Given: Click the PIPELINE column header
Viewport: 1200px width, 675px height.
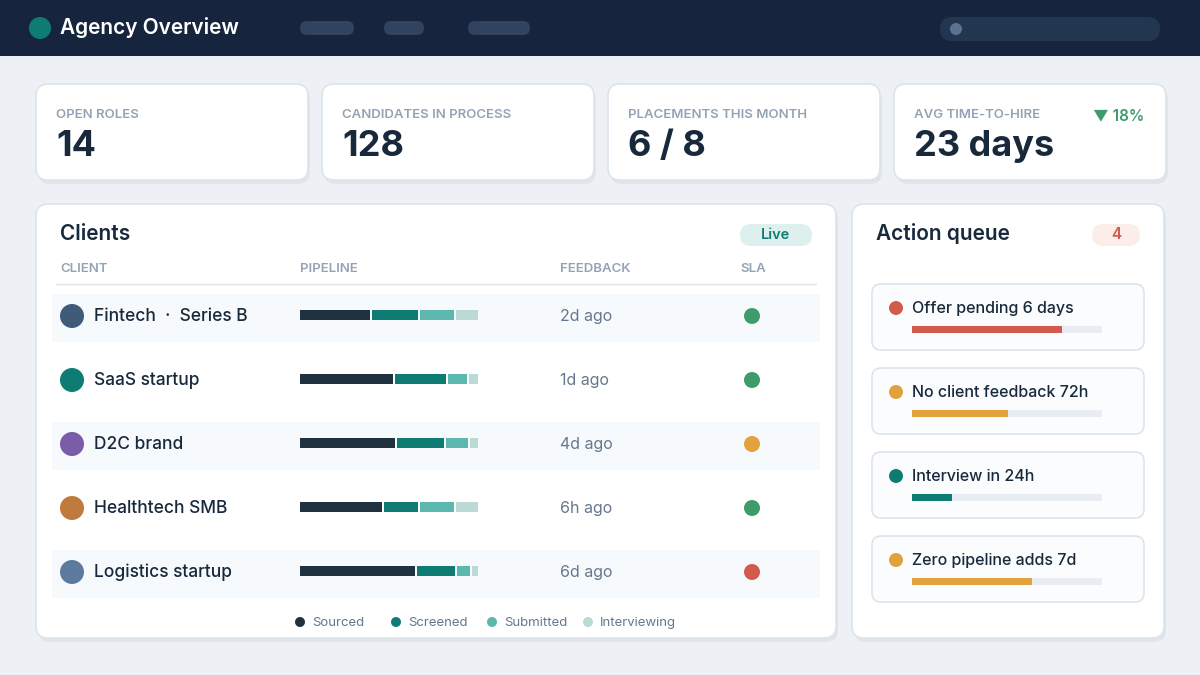Looking at the screenshot, I should [329, 268].
